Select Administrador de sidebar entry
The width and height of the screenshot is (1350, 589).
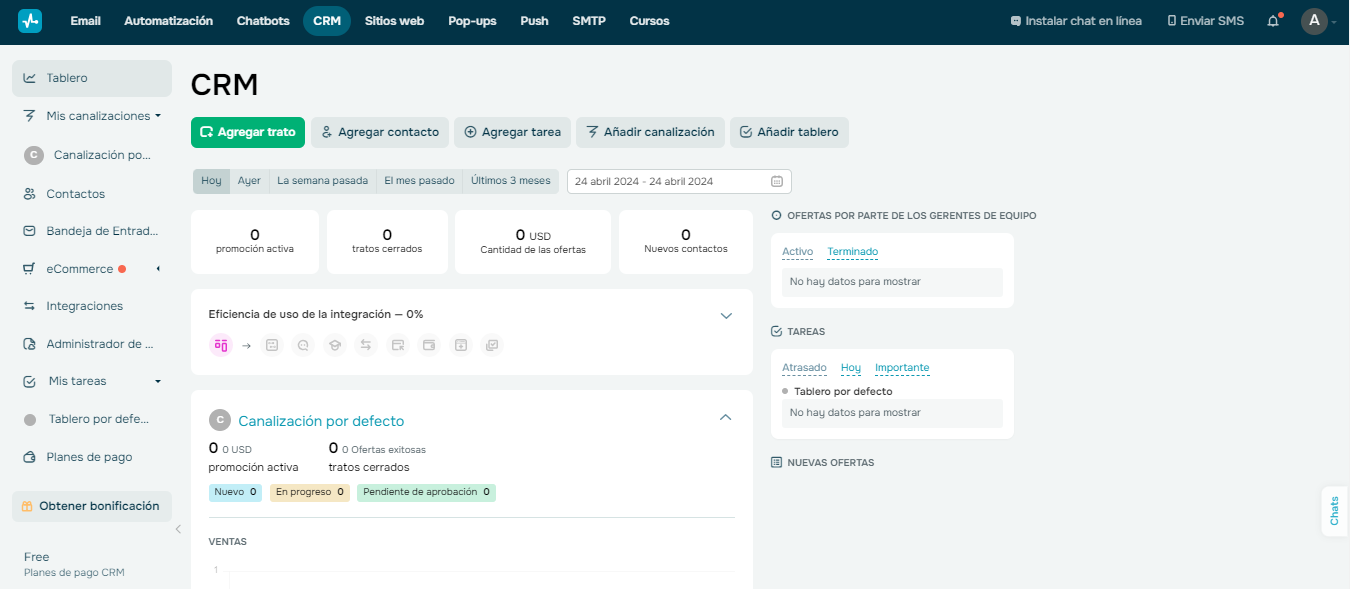30,343
